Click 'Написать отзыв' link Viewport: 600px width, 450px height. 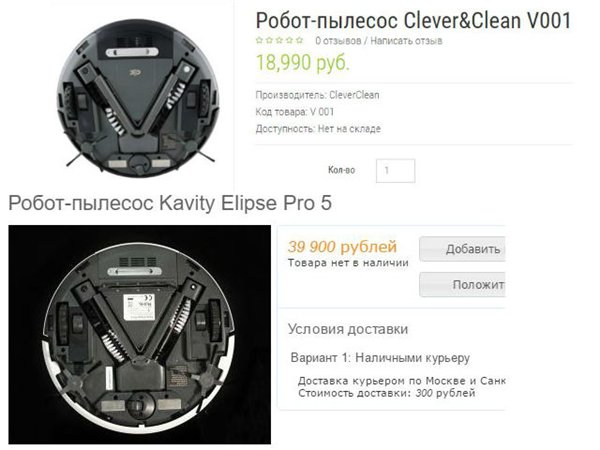(x=406, y=41)
